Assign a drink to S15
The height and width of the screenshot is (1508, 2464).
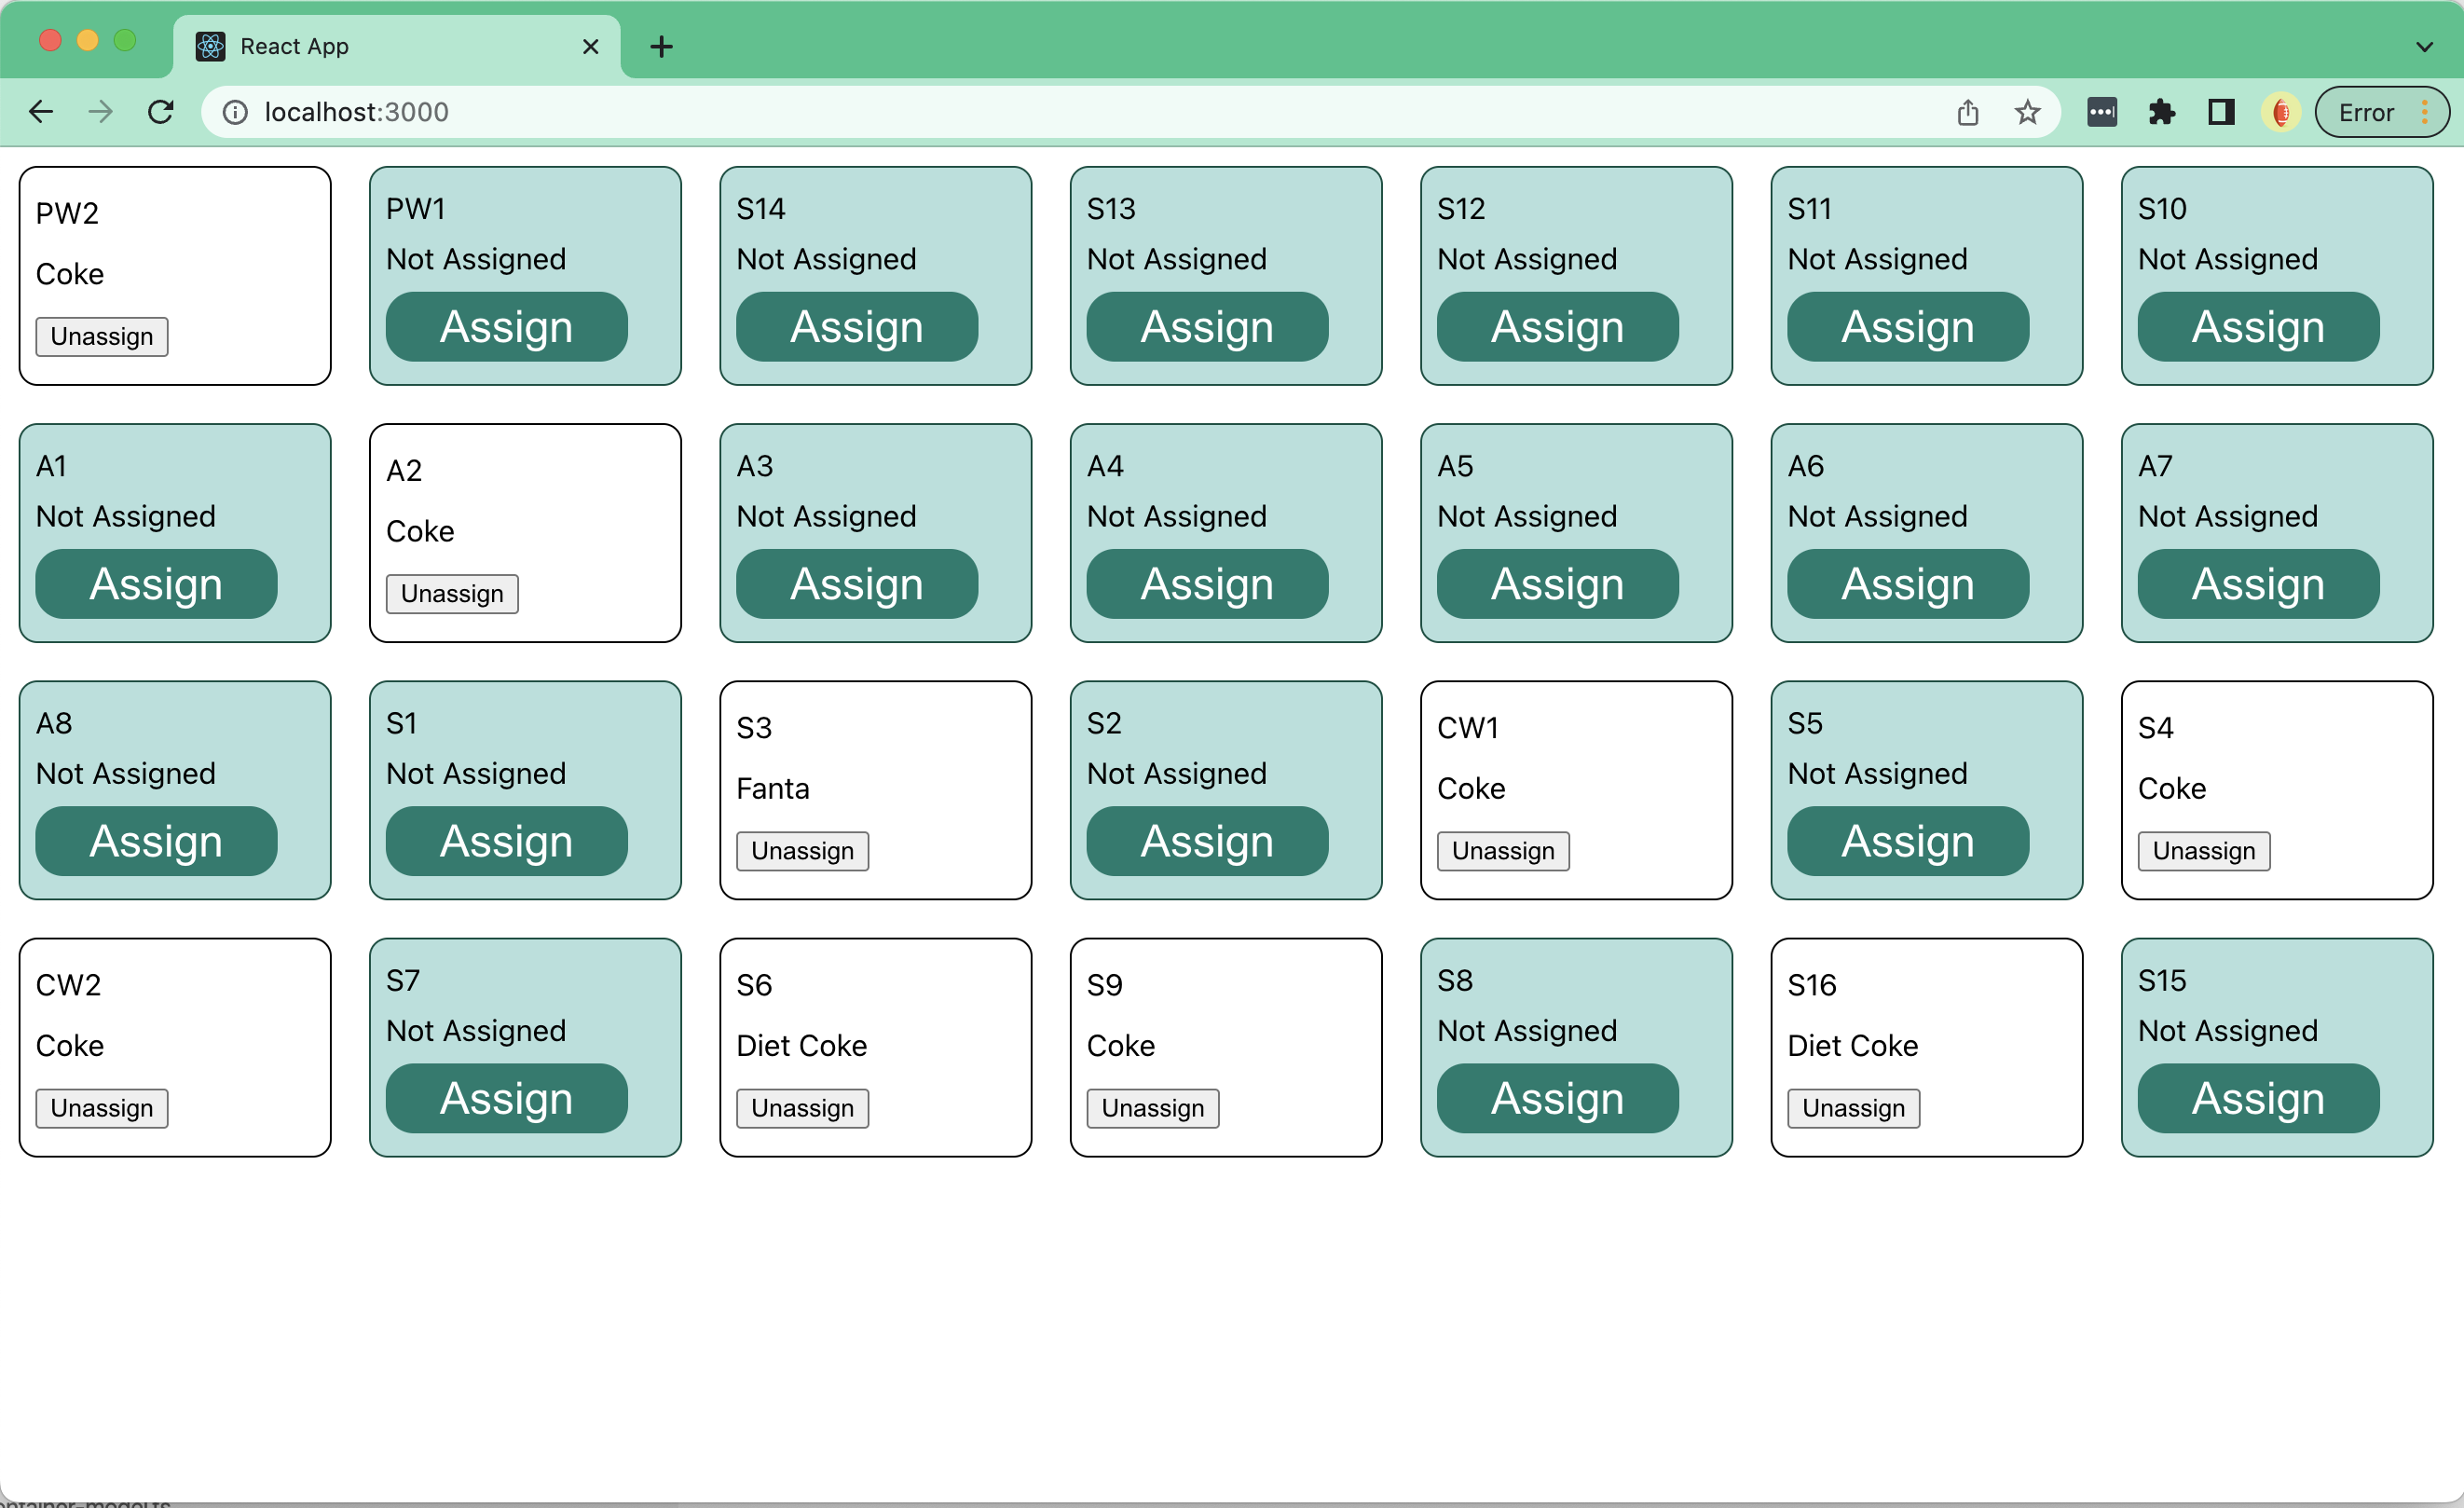tap(2258, 1098)
